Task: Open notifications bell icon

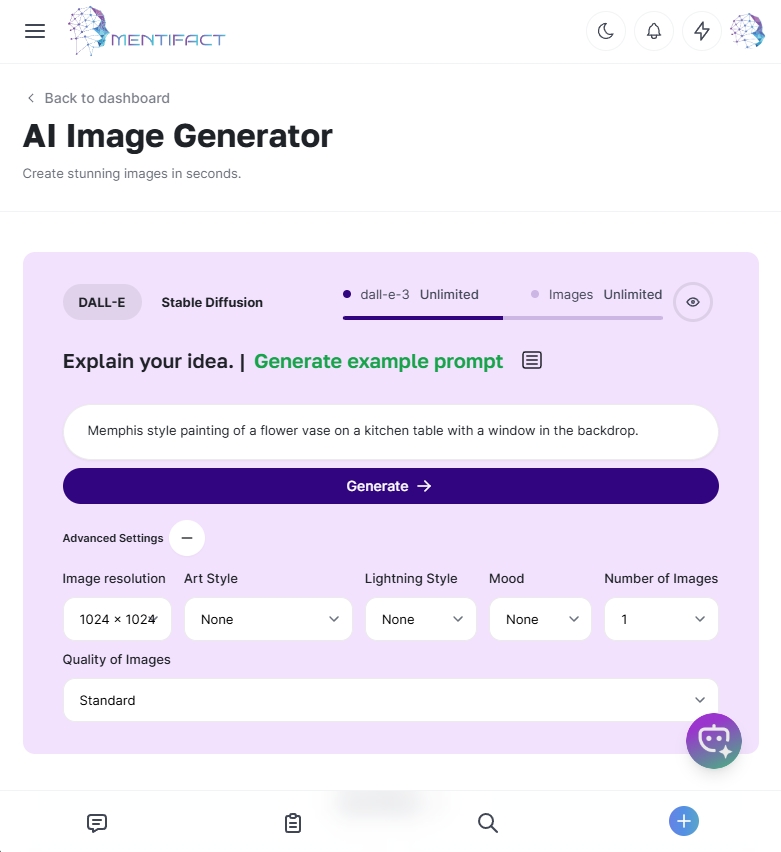Action: (x=654, y=31)
